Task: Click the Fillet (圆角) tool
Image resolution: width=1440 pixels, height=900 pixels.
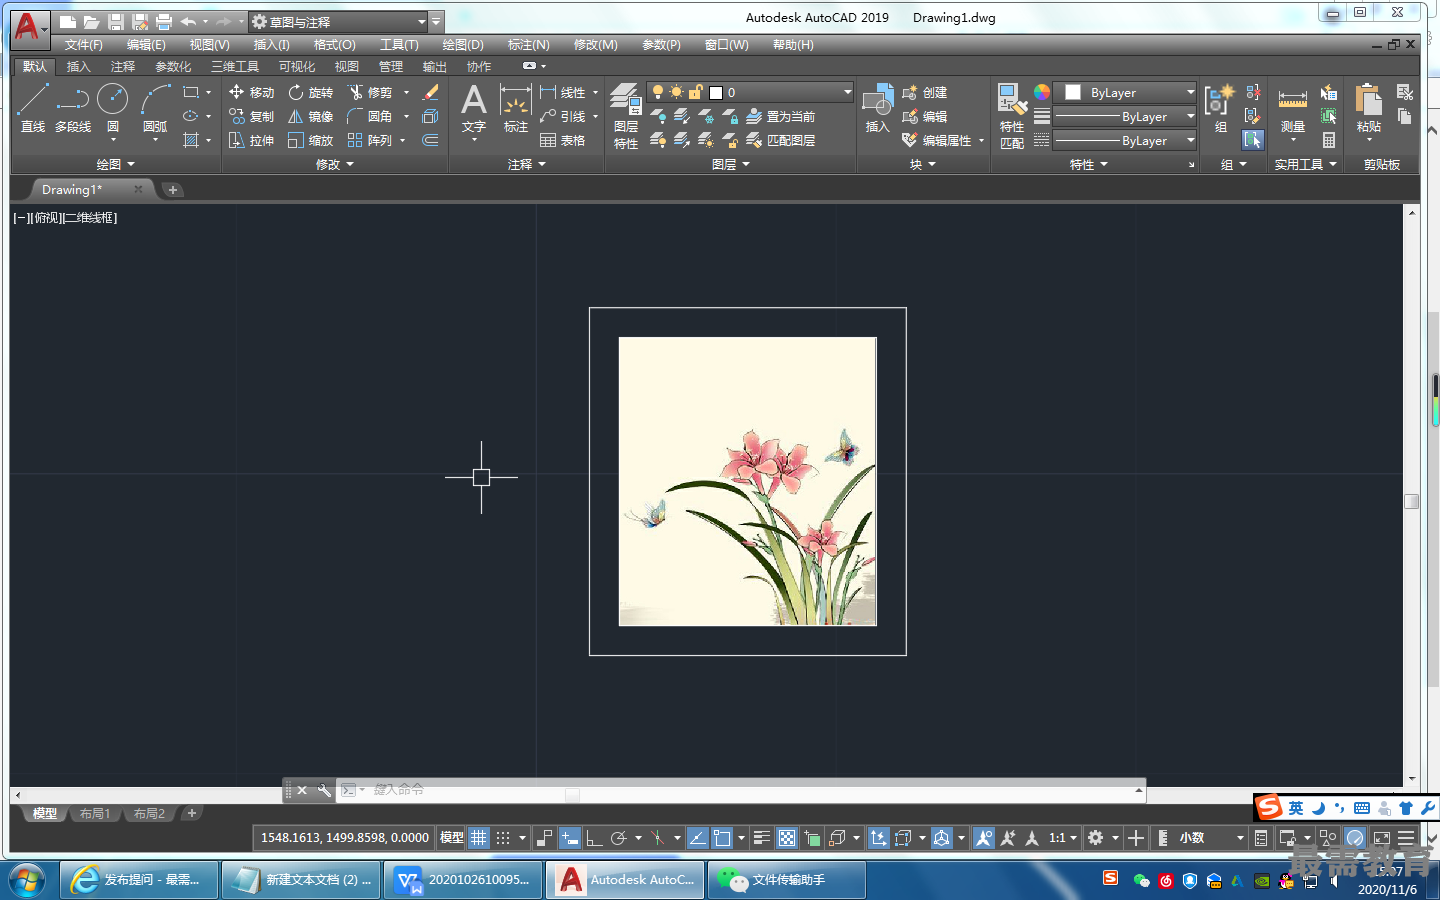Action: point(370,116)
